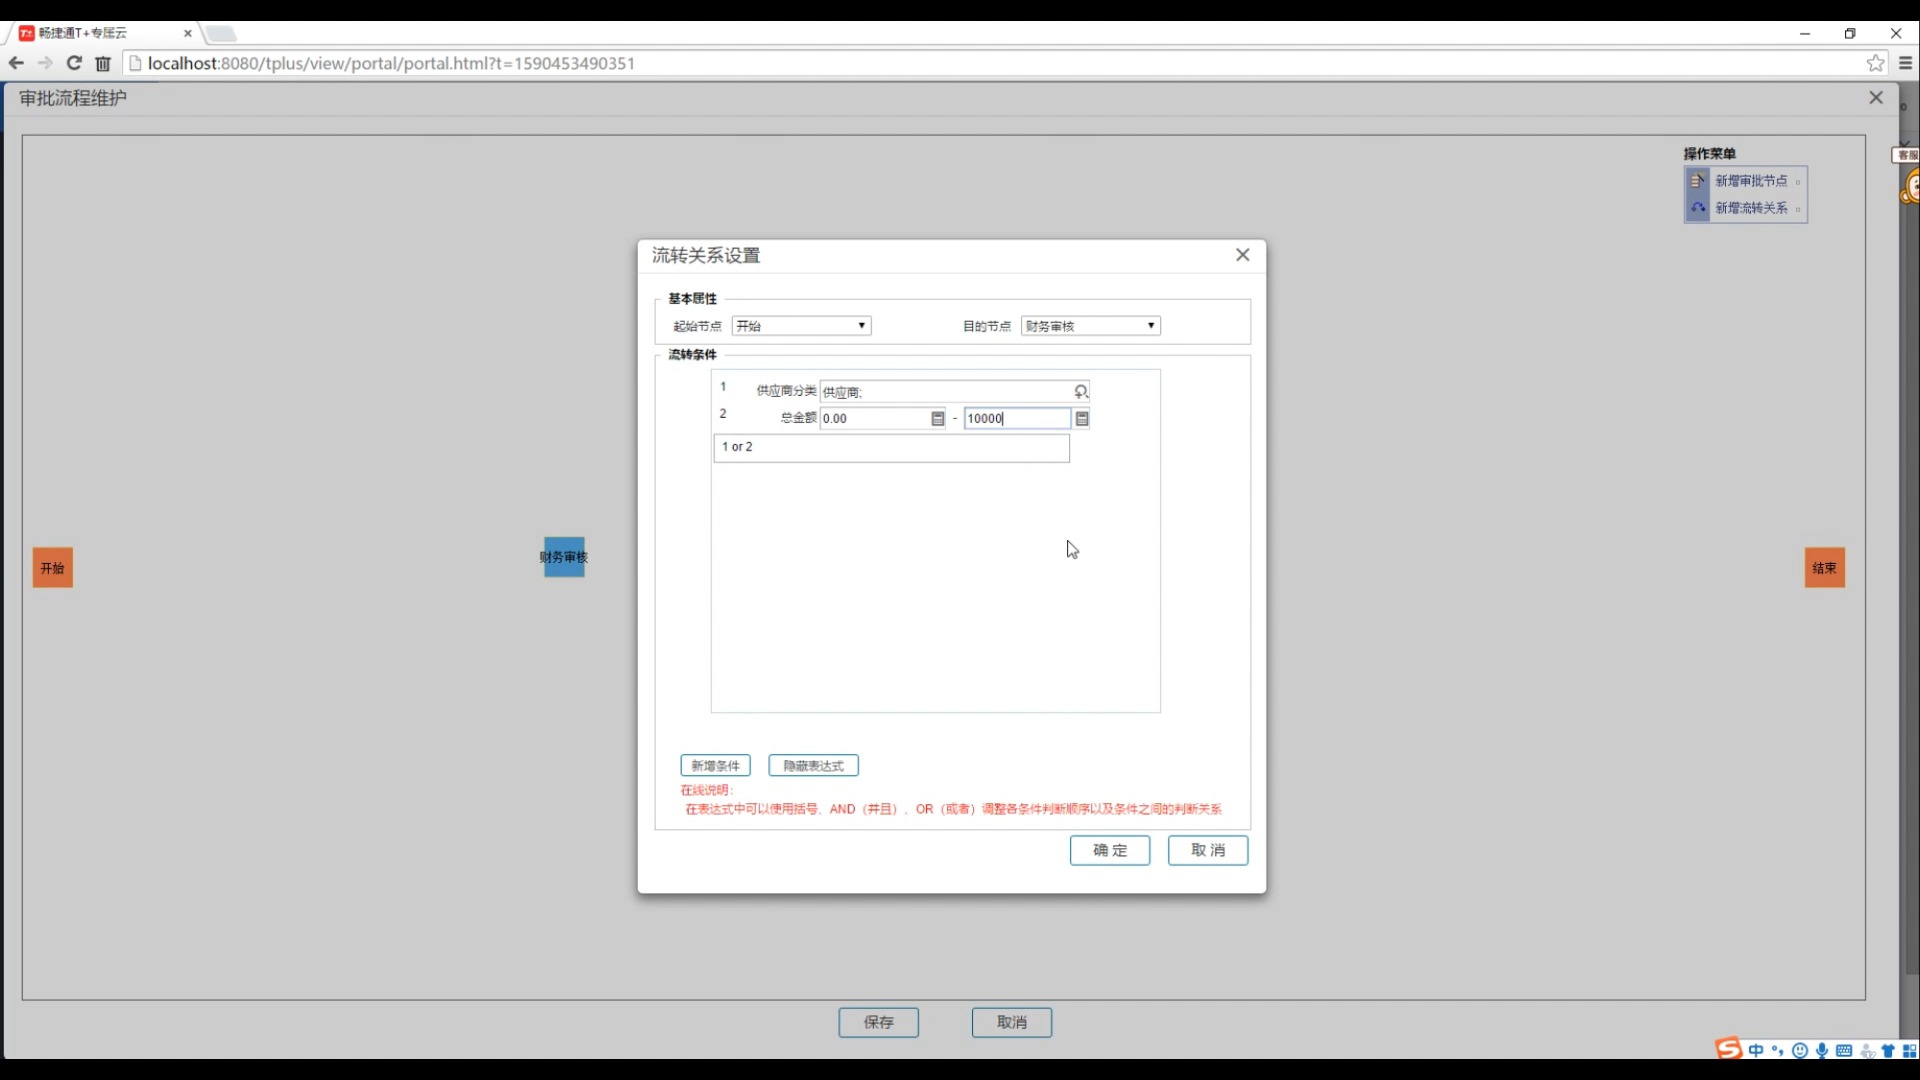Open calculator icon beside 0.00 amount
This screenshot has height=1080, width=1920.
[937, 419]
